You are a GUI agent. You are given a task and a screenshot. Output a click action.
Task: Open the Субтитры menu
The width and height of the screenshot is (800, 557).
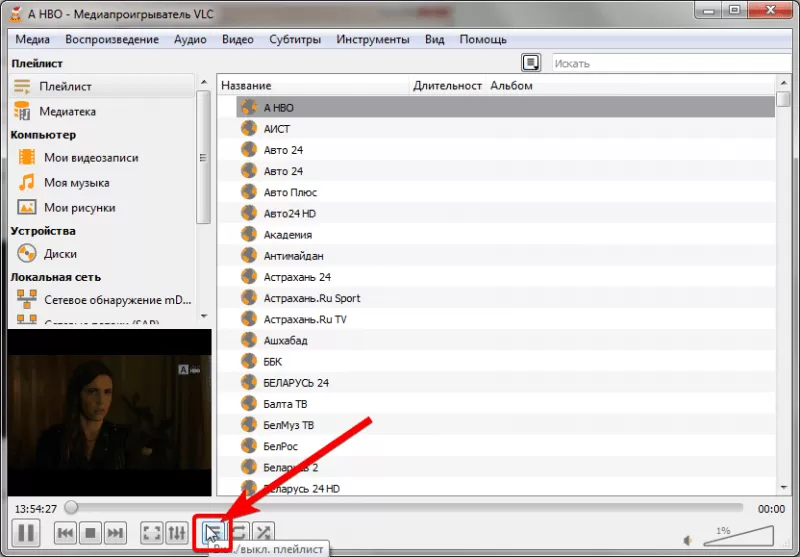(x=295, y=39)
